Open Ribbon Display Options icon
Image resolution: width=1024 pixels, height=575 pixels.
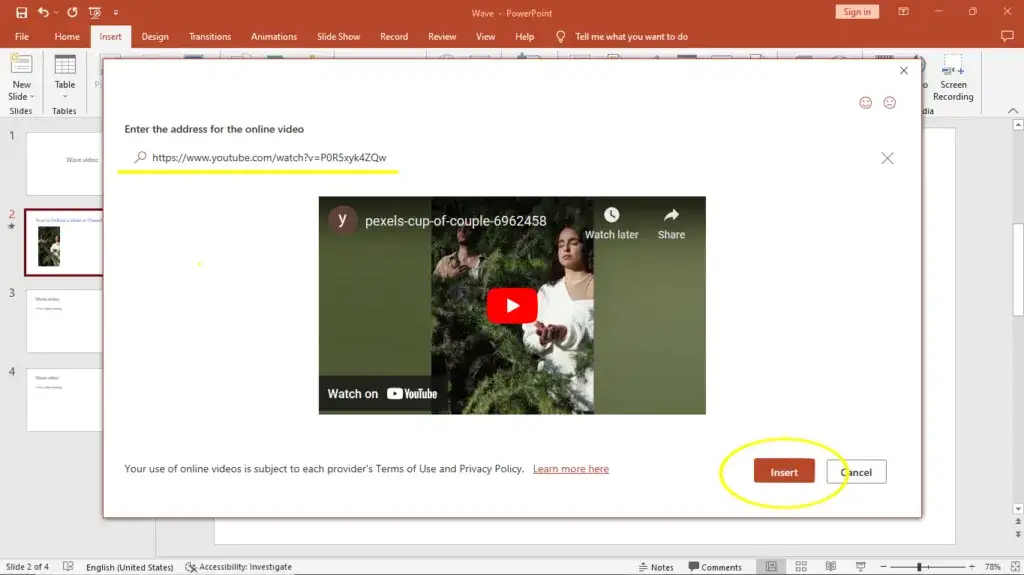pyautogui.click(x=903, y=12)
